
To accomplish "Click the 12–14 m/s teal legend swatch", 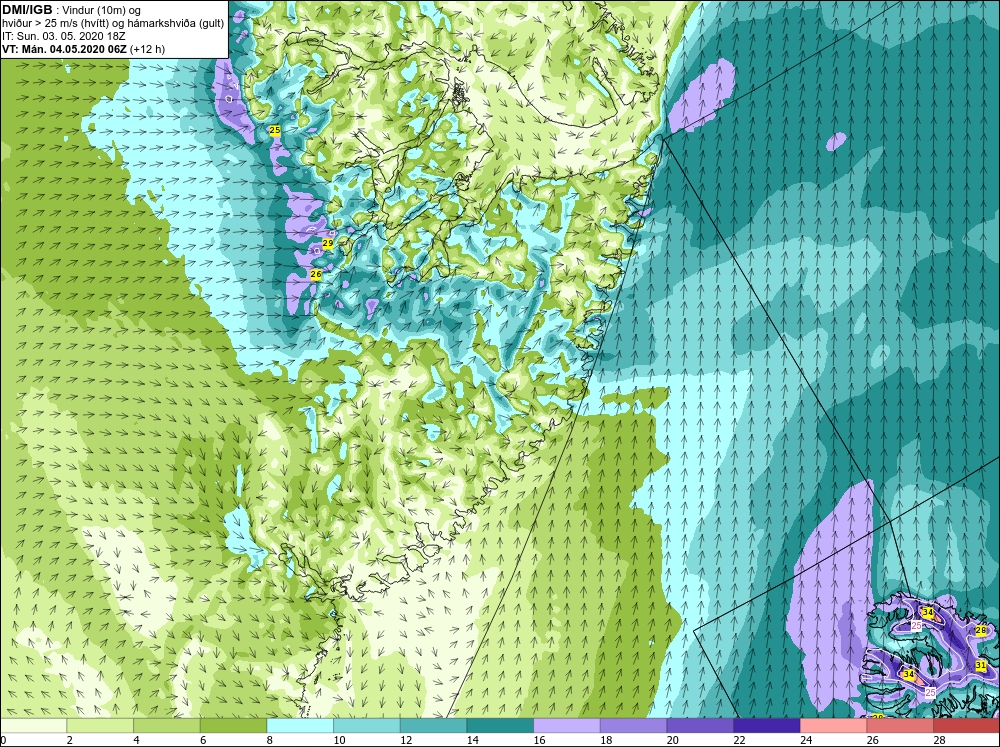I will (x=433, y=725).
